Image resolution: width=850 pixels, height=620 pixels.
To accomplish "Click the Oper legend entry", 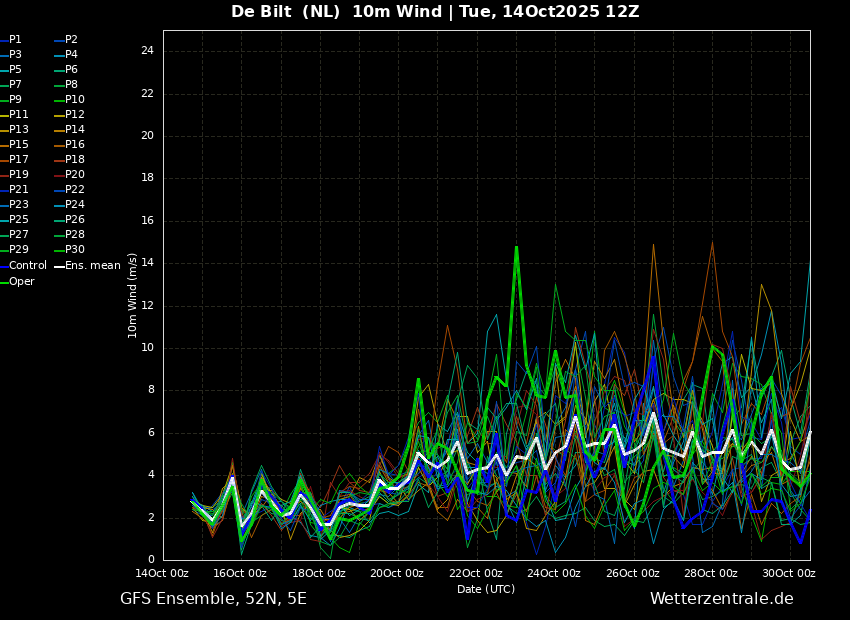I will (x=17, y=282).
